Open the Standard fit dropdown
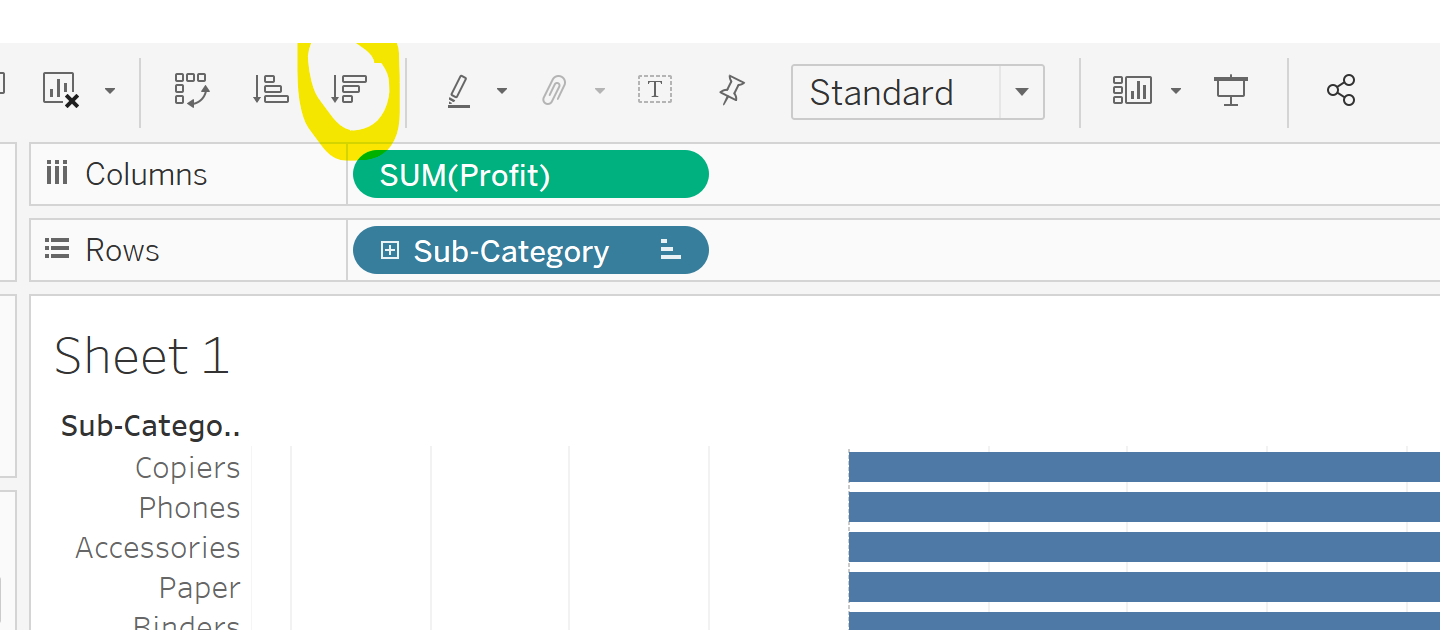 (x=1021, y=92)
